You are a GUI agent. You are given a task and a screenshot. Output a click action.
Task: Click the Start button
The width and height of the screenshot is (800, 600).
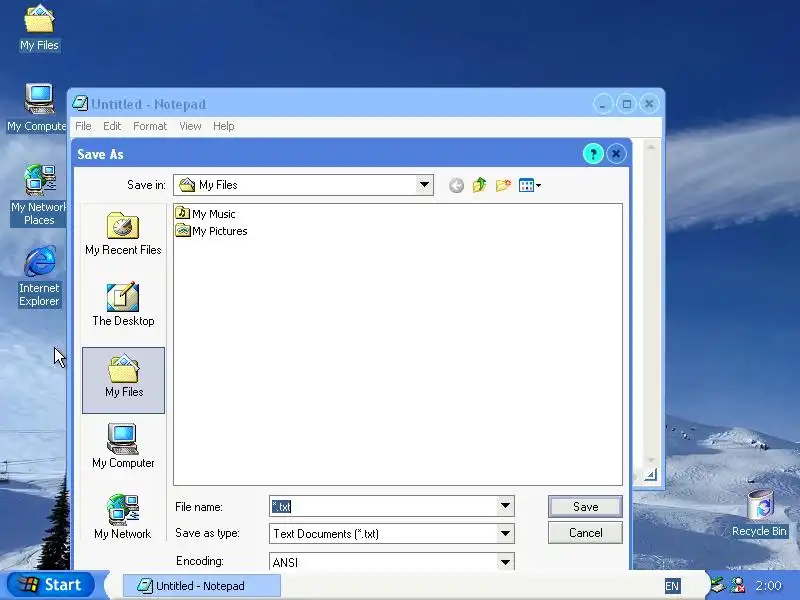point(51,585)
